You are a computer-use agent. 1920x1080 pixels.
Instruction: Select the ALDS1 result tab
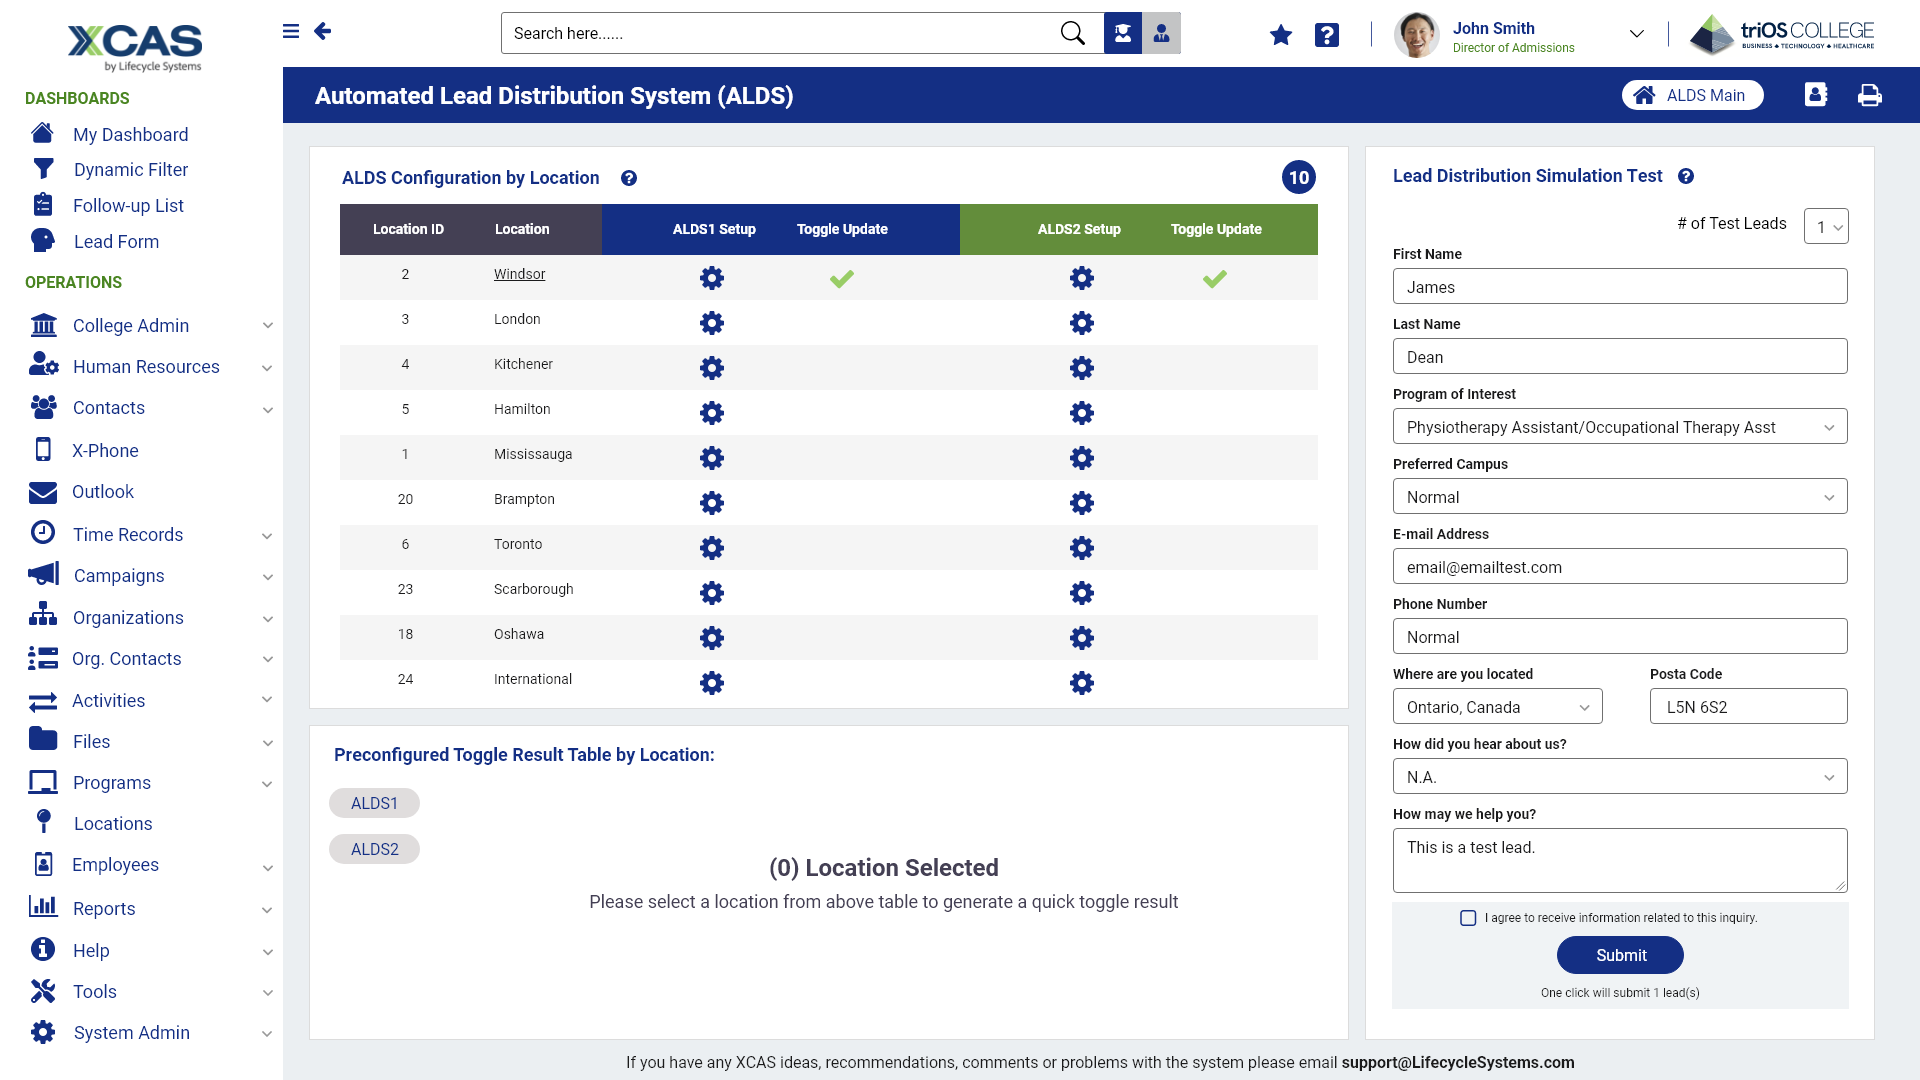point(374,803)
